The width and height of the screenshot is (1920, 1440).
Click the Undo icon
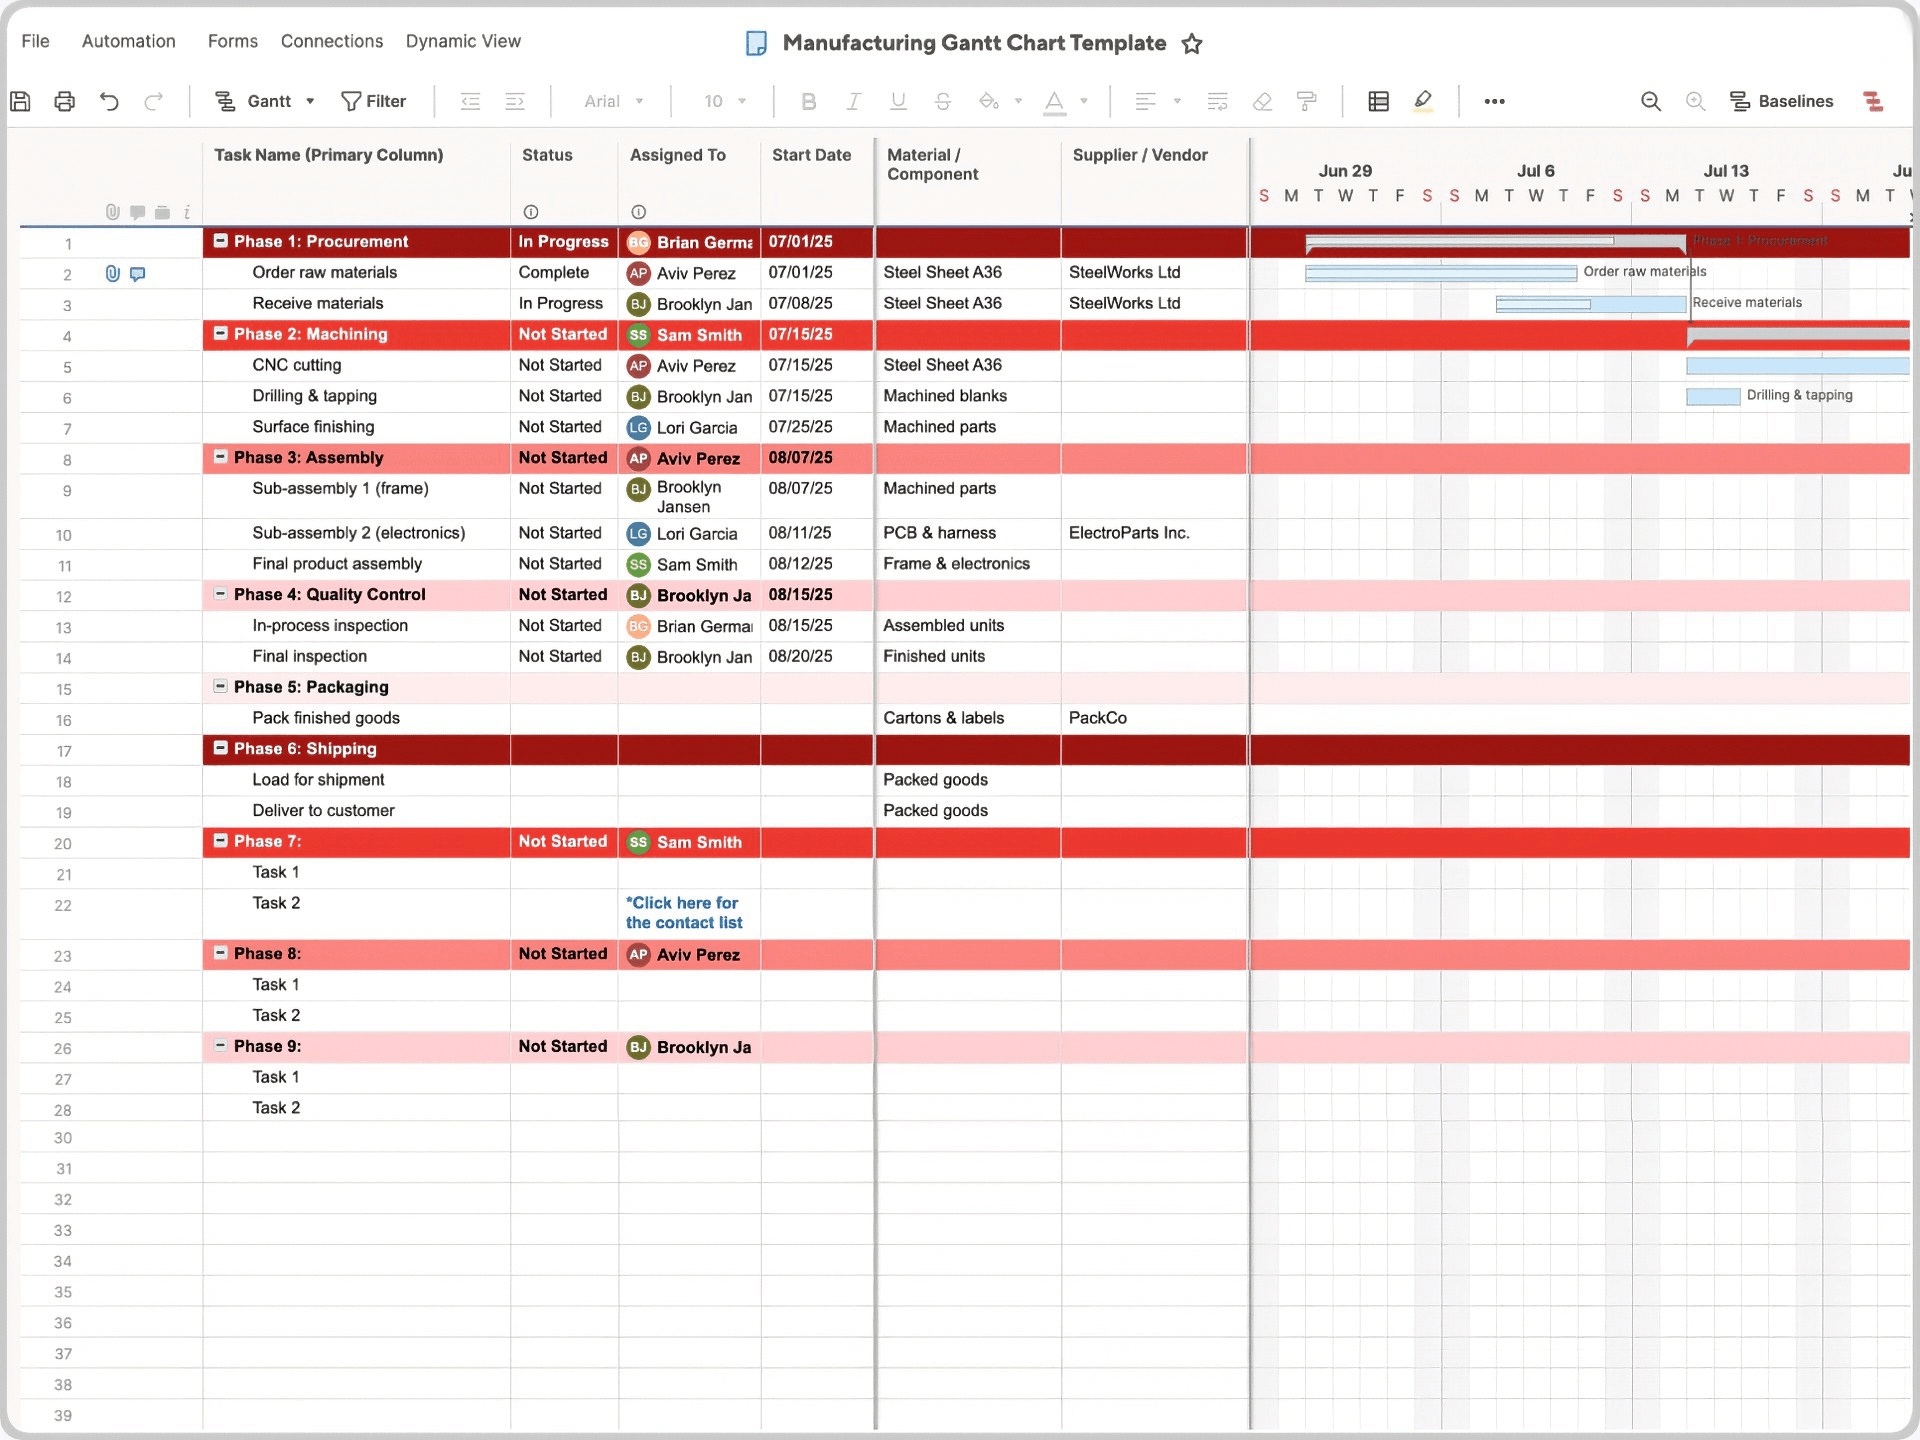coord(109,101)
